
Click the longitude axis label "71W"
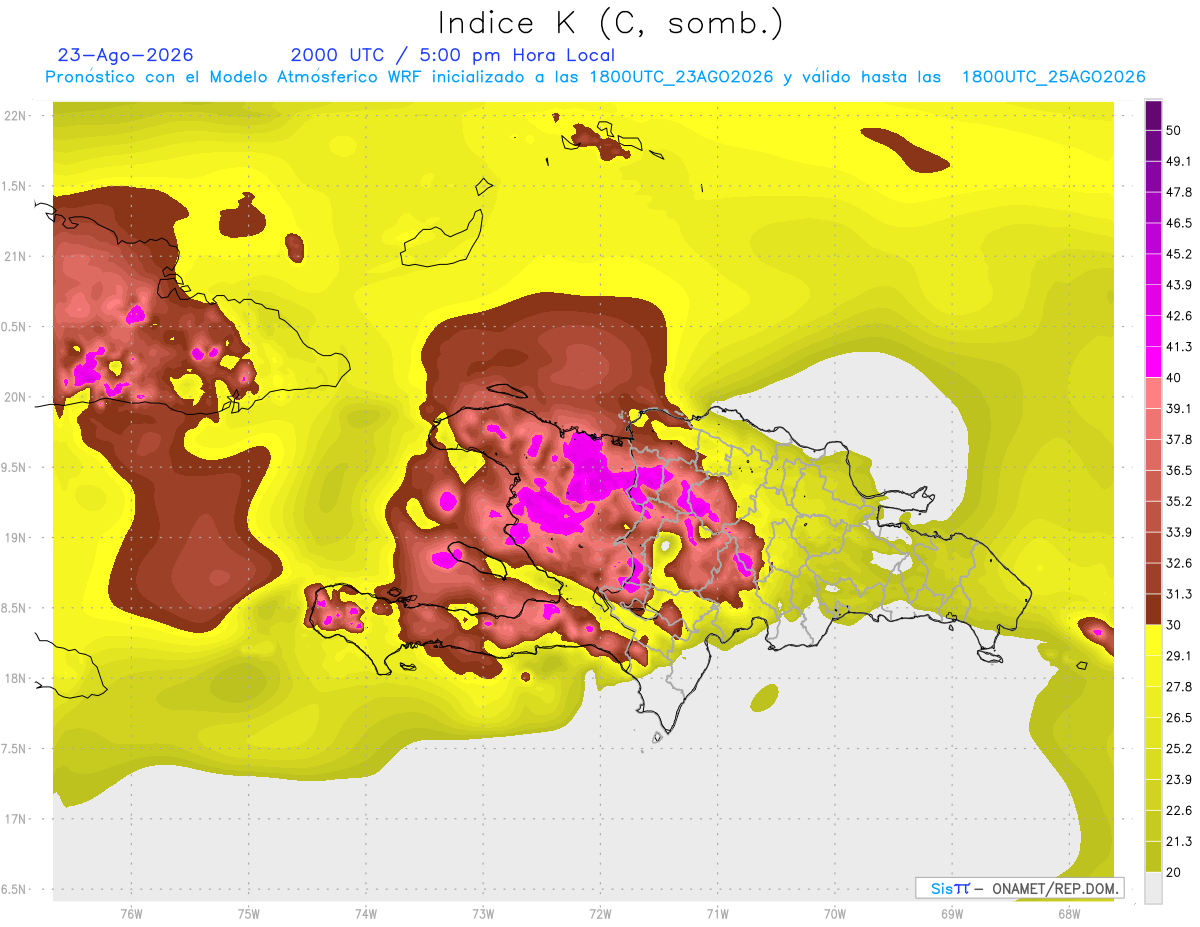click(x=717, y=914)
